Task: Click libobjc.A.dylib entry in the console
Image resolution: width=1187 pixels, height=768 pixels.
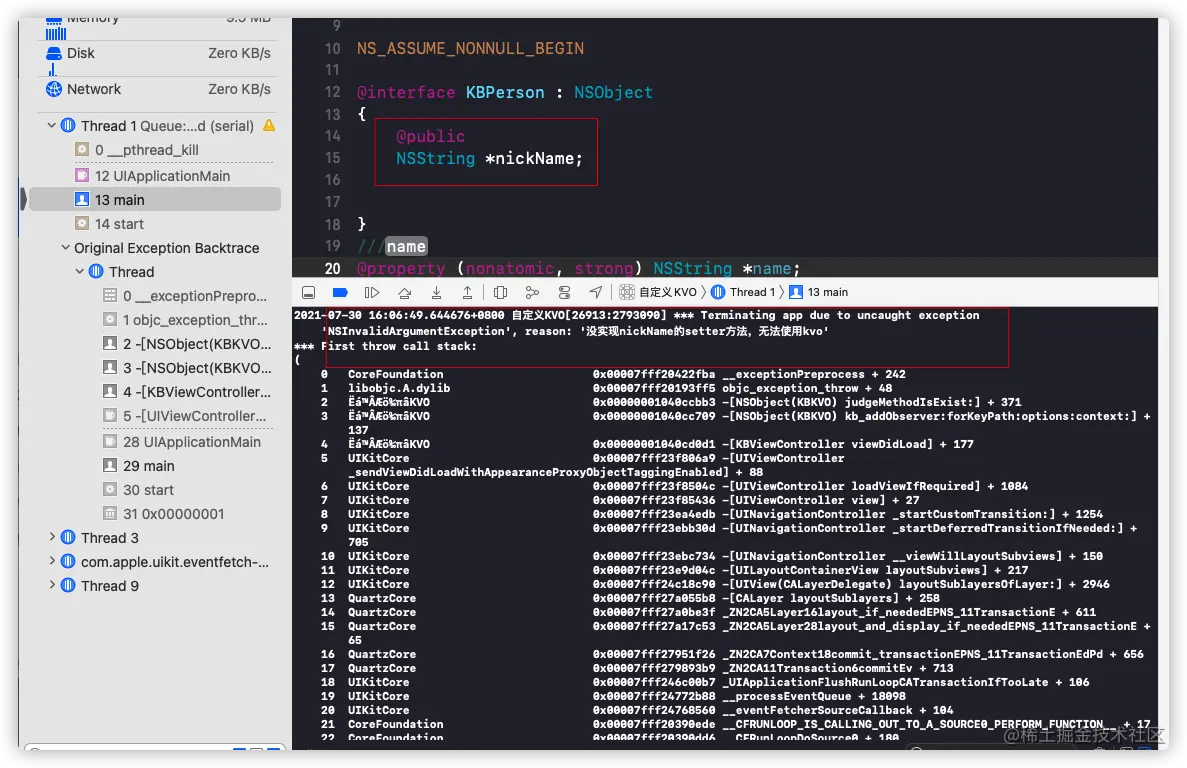Action: [x=399, y=388]
